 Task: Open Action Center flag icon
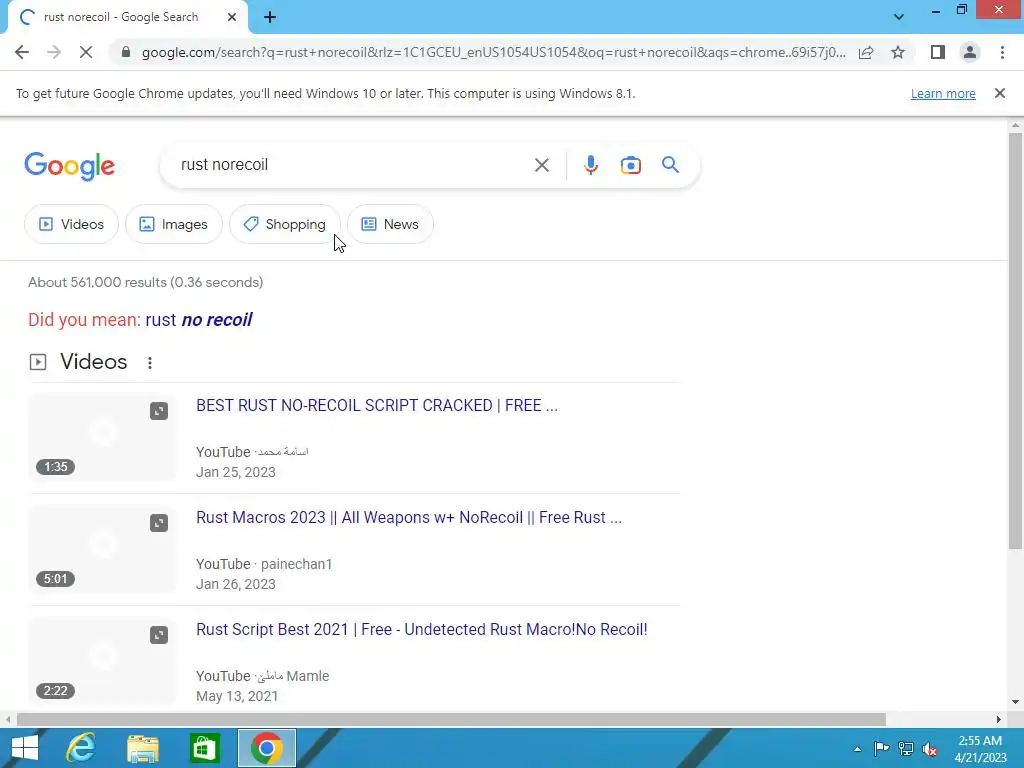pyautogui.click(x=881, y=749)
